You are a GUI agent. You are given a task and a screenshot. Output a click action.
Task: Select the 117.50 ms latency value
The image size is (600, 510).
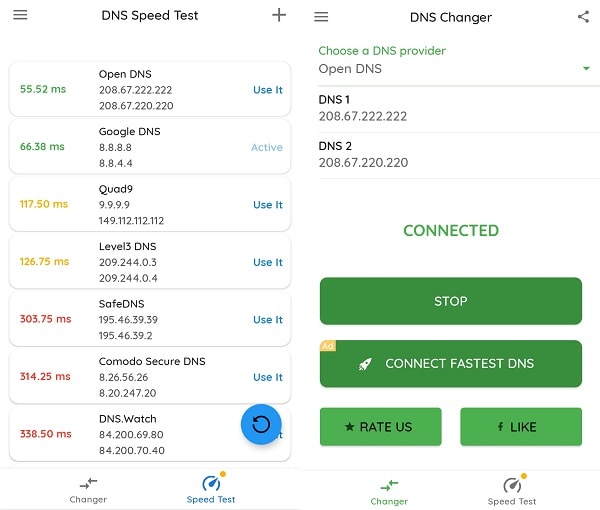coord(44,204)
